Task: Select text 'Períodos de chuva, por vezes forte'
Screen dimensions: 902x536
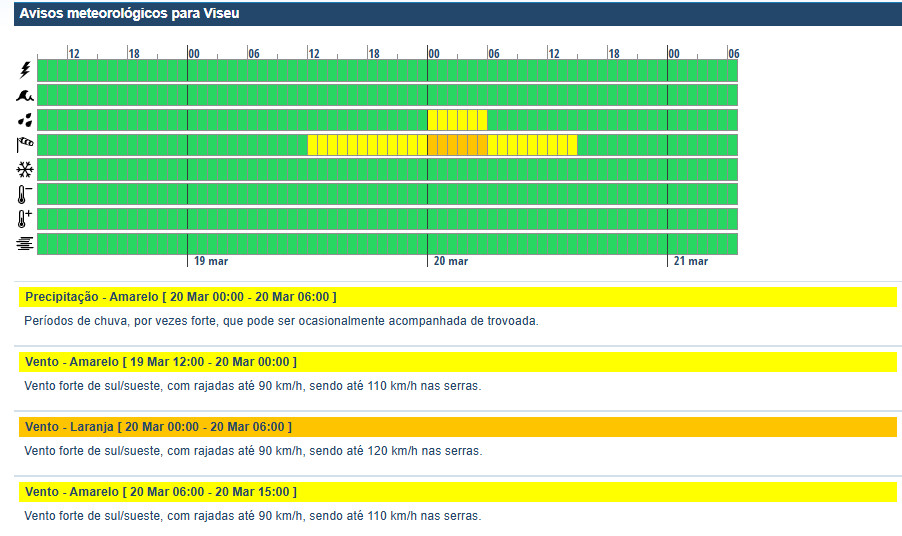Action: (x=121, y=321)
